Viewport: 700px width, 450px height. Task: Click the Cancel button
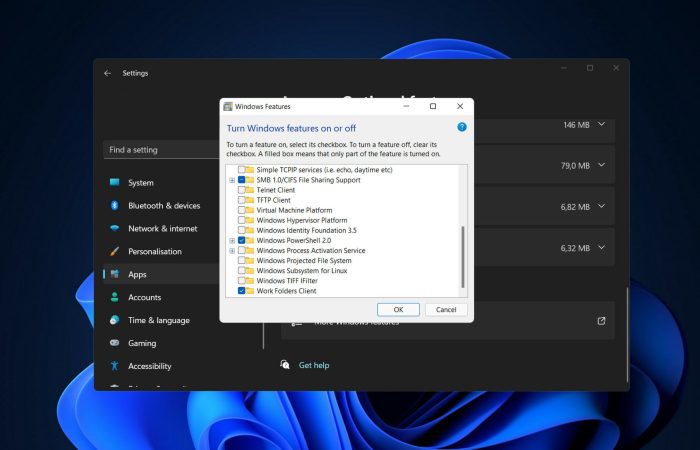[446, 309]
